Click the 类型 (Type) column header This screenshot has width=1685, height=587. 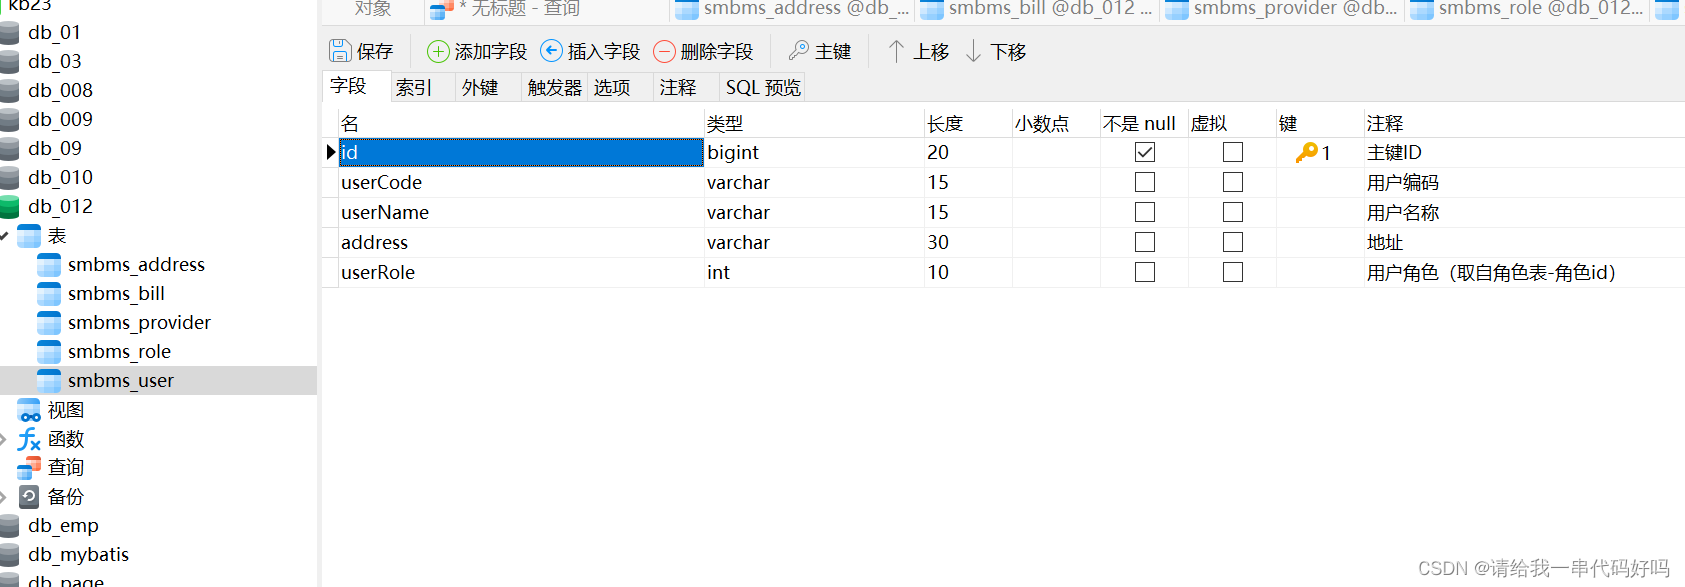[x=814, y=124]
